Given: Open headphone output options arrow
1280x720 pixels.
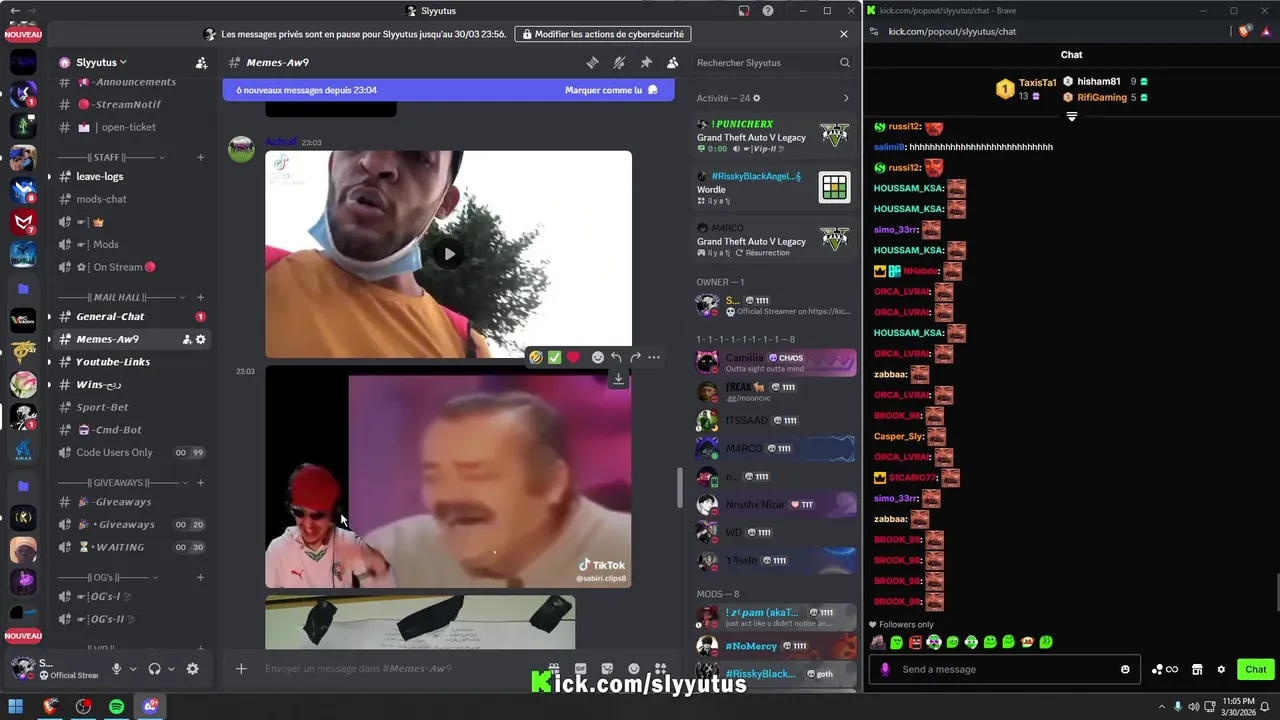Looking at the screenshot, I should pyautogui.click(x=171, y=669).
